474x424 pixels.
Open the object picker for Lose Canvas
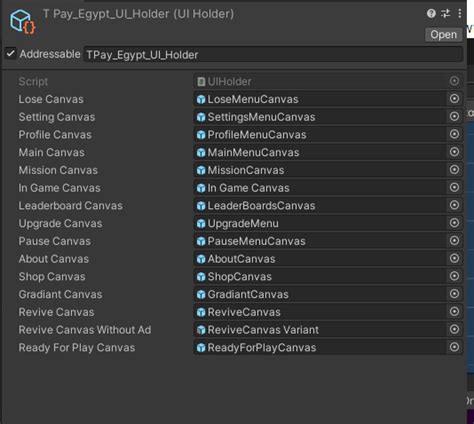pos(454,99)
